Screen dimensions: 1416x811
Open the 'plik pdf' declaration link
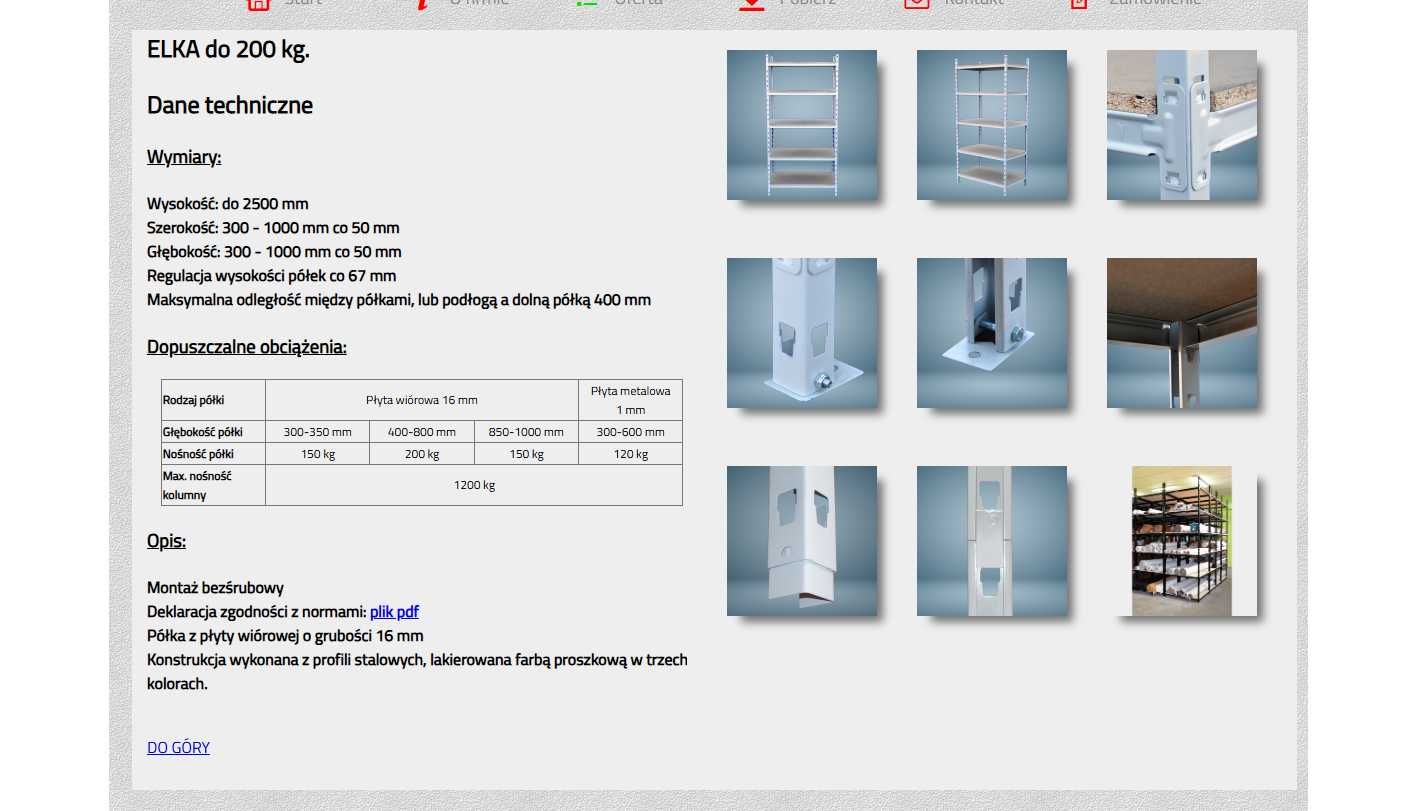tap(394, 612)
